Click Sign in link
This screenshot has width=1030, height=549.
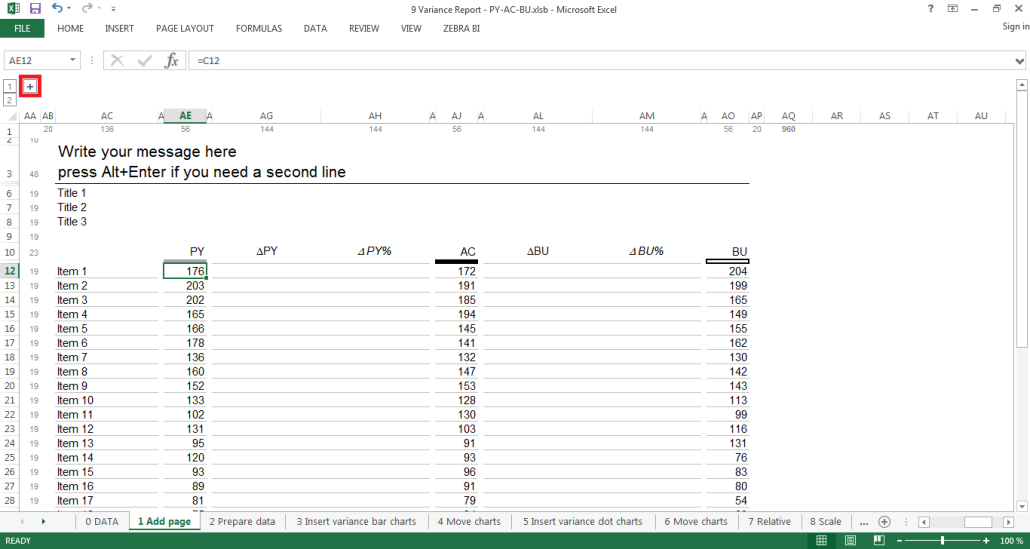pyautogui.click(x=1014, y=27)
